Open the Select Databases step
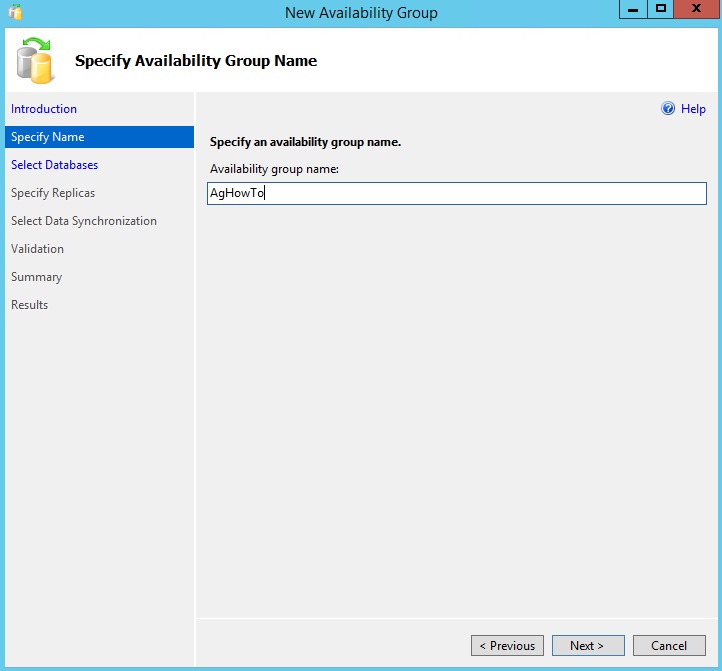Viewport: 722px width, 671px height. [x=54, y=165]
